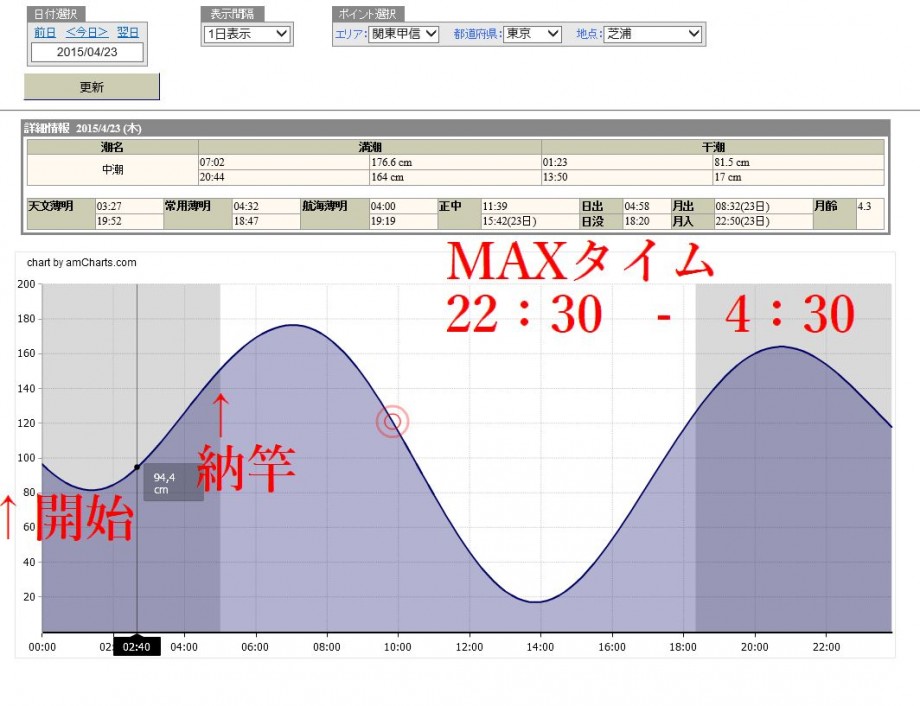Click the 94.4 cm tooltip balloon
Image resolution: width=920 pixels, height=706 pixels.
tap(173, 483)
